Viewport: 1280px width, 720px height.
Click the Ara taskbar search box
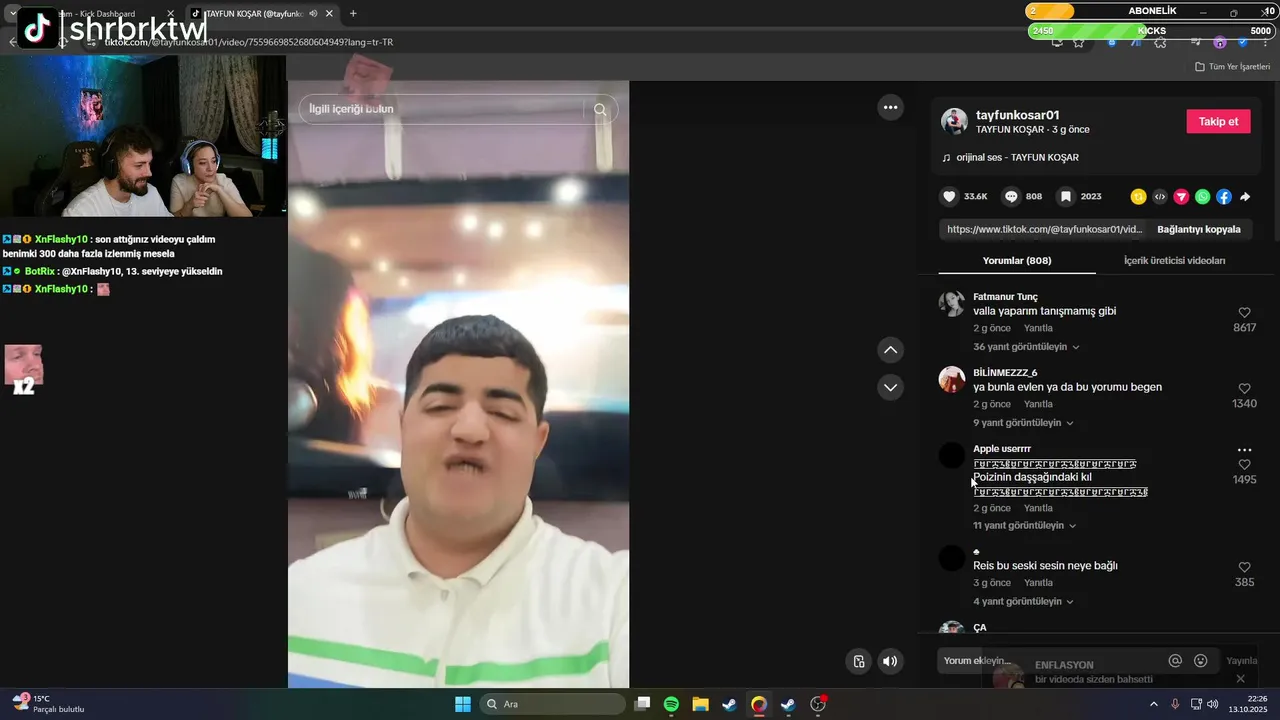(553, 704)
